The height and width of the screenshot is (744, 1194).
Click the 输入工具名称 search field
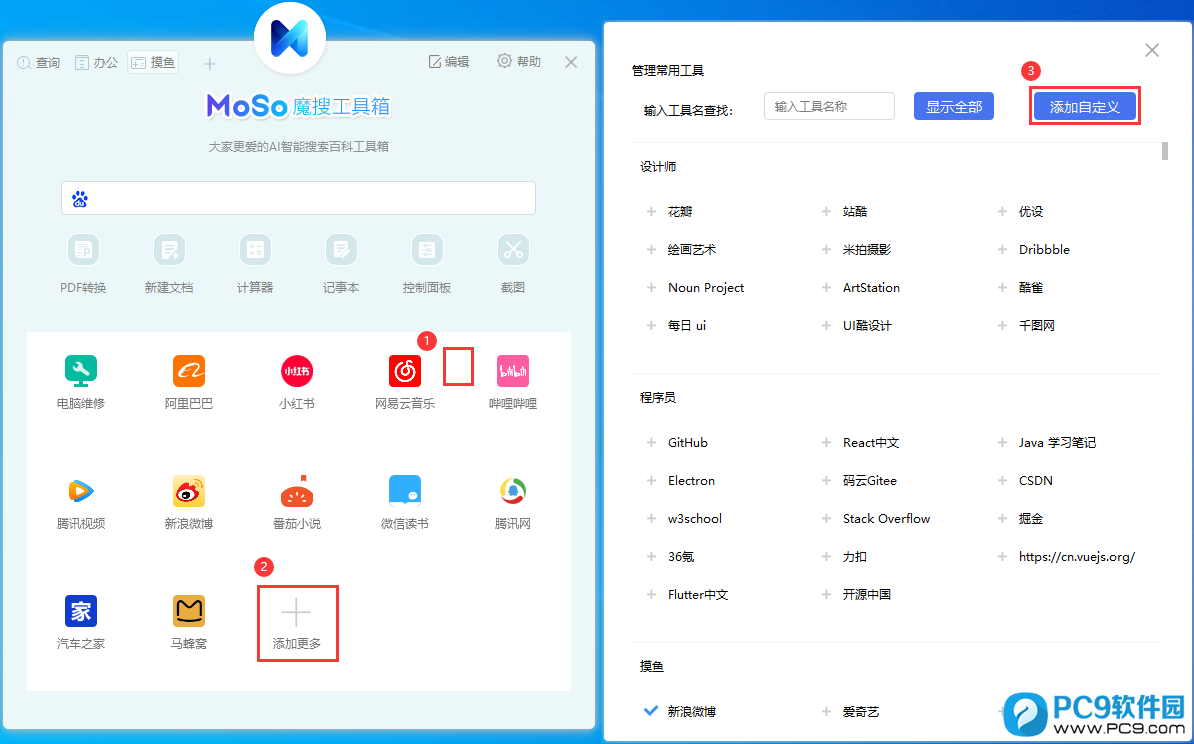coord(829,107)
